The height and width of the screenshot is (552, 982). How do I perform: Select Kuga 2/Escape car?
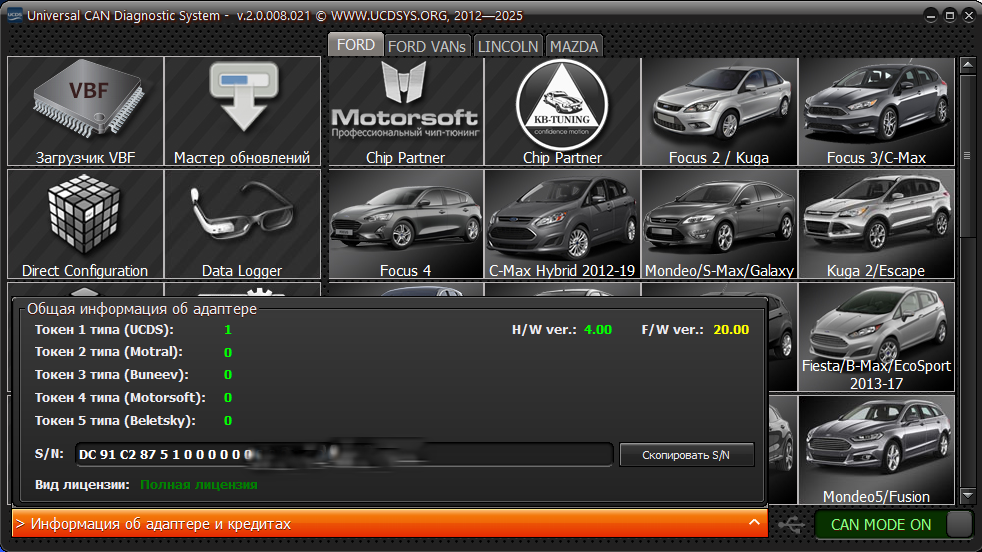[x=876, y=224]
